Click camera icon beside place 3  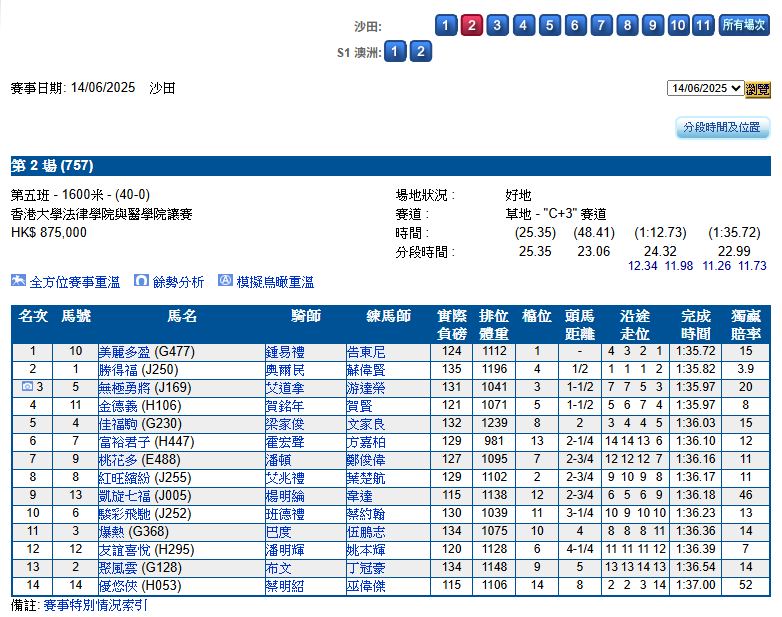point(27,387)
